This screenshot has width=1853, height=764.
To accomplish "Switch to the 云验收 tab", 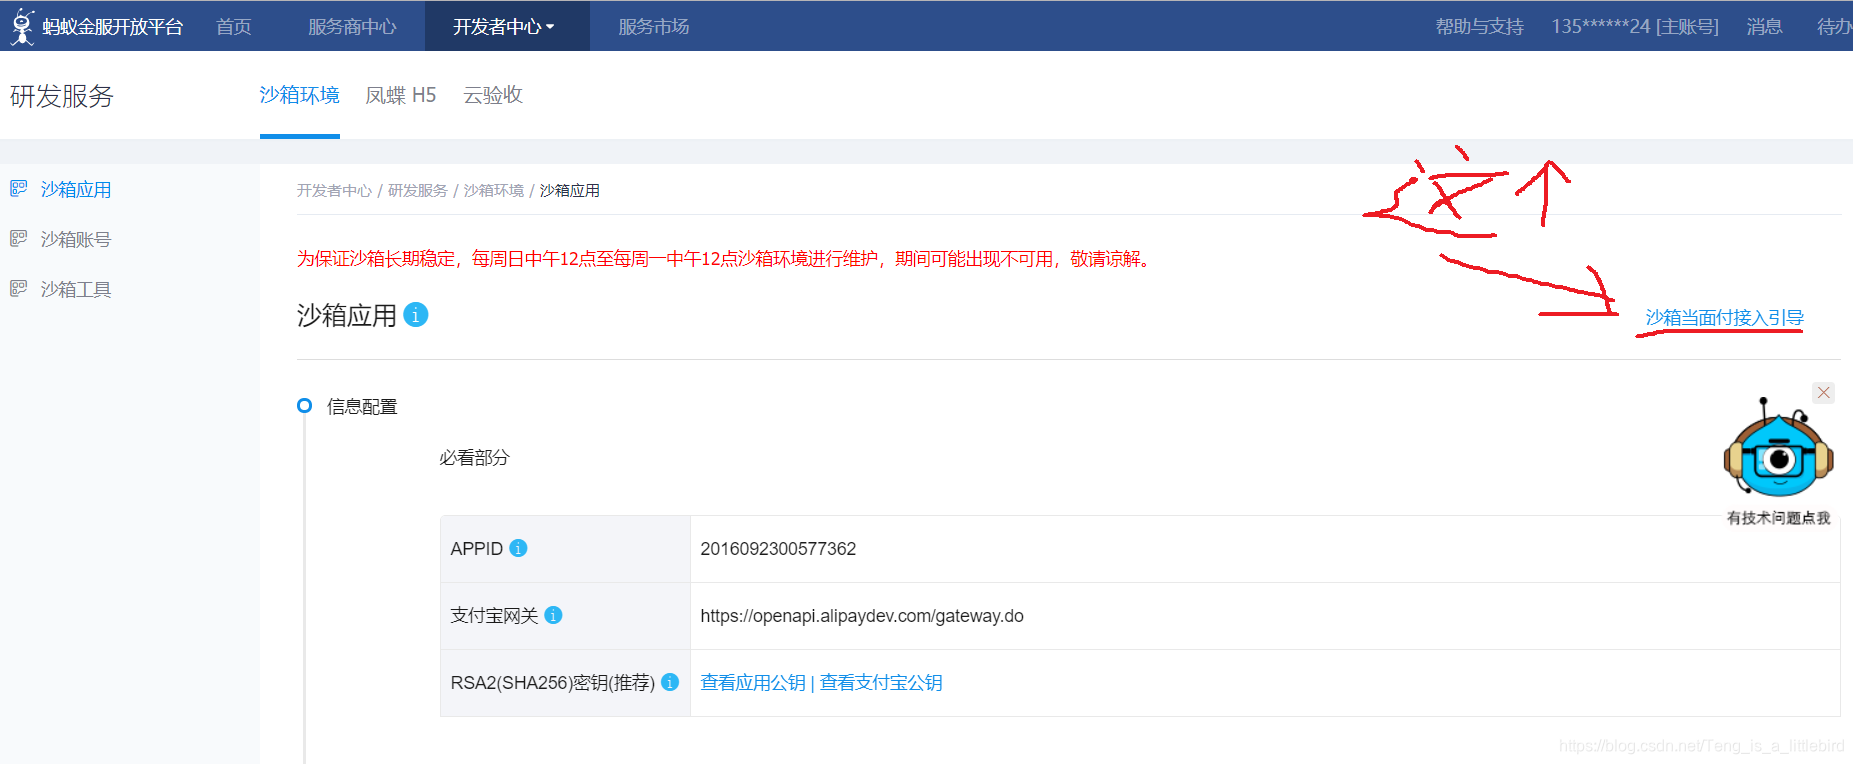I will tap(493, 95).
